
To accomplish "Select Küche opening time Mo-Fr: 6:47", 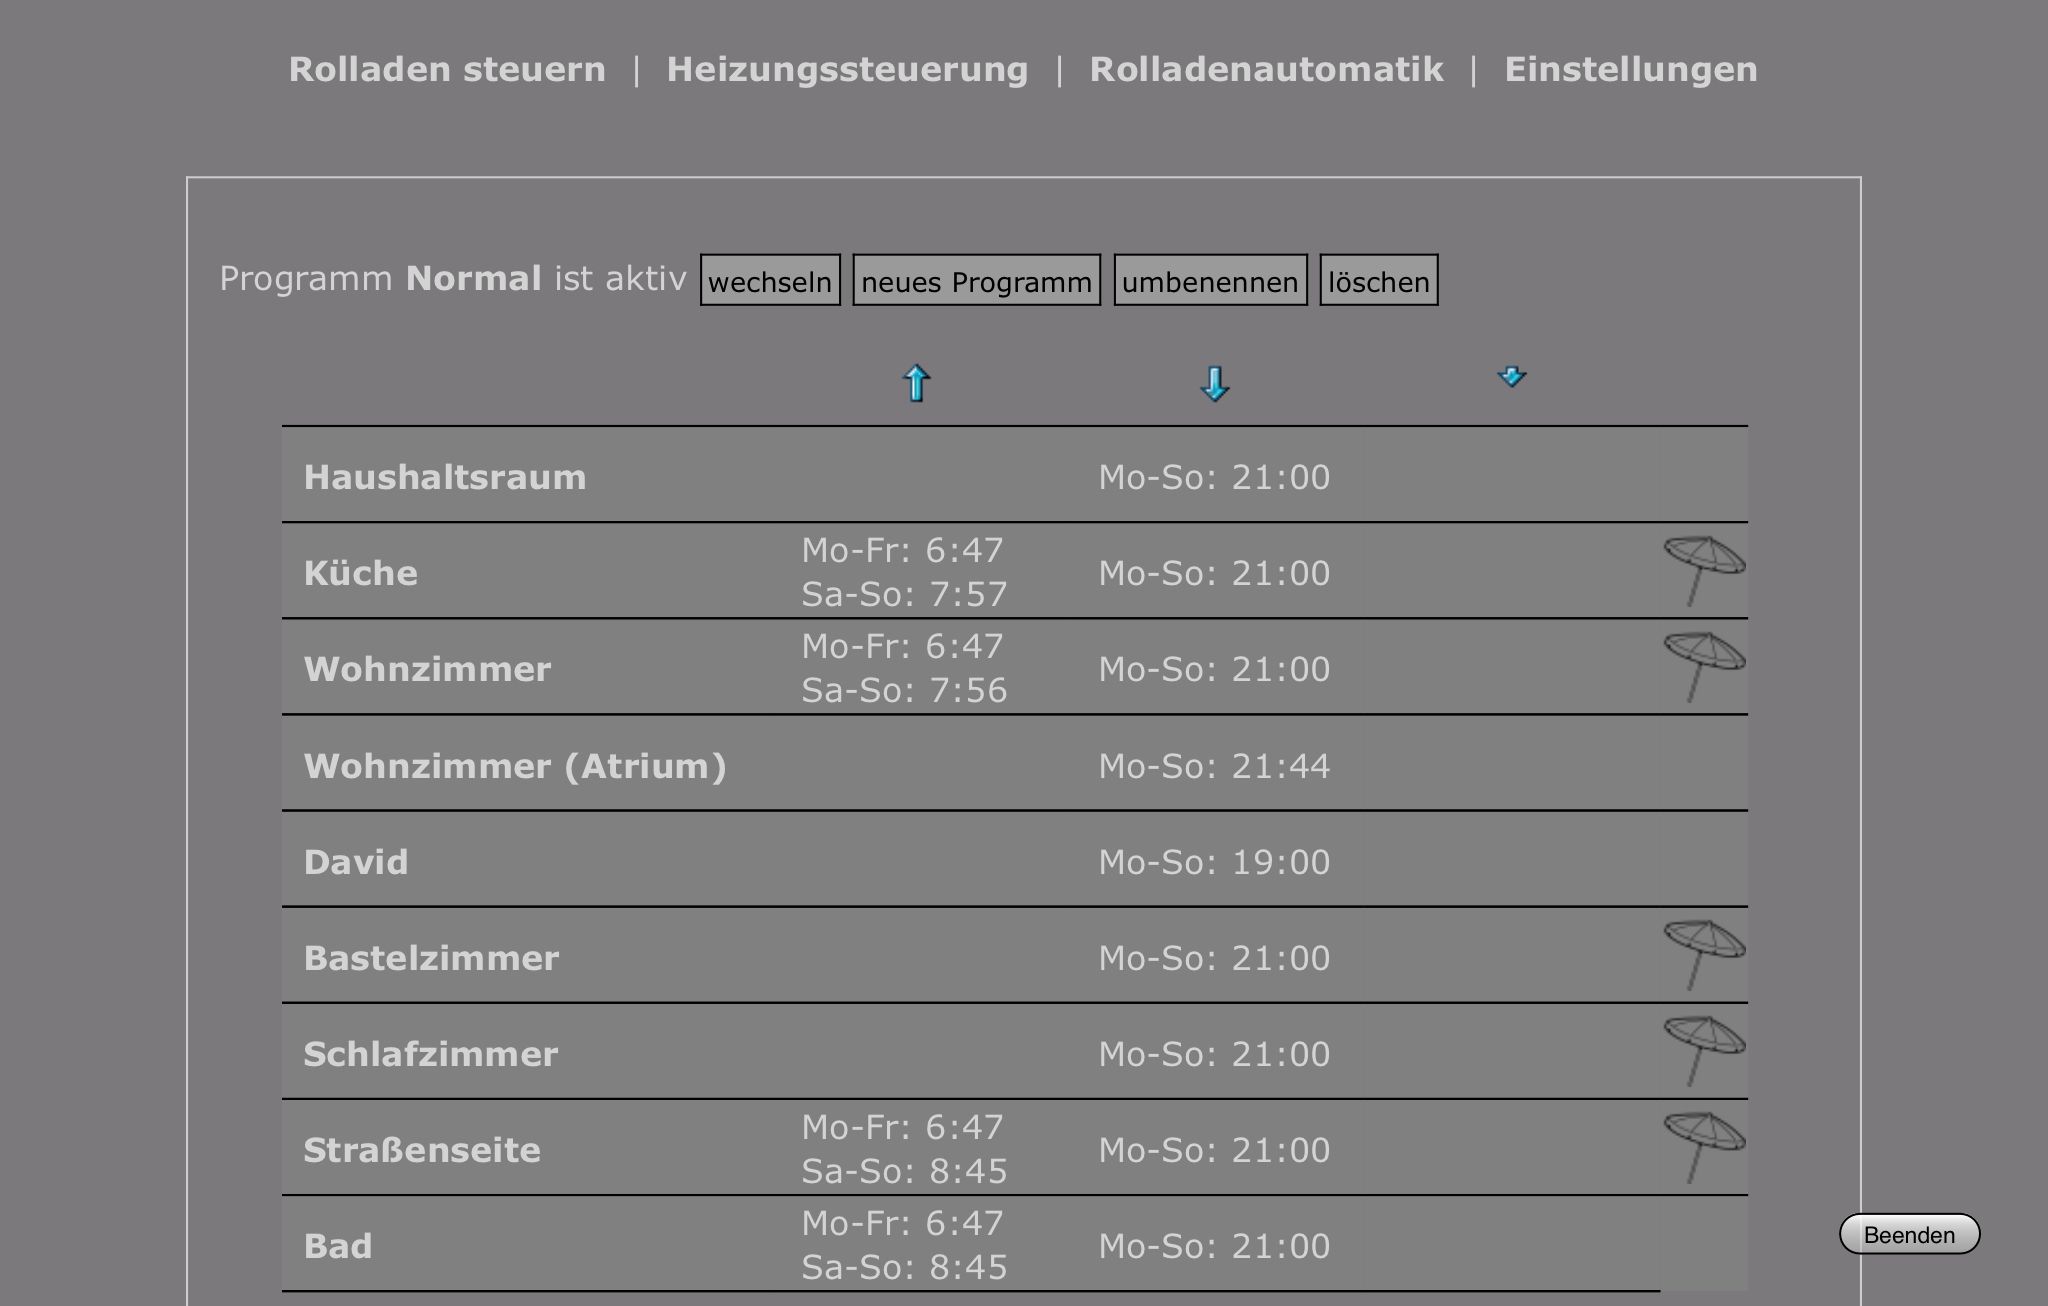I will 902,550.
